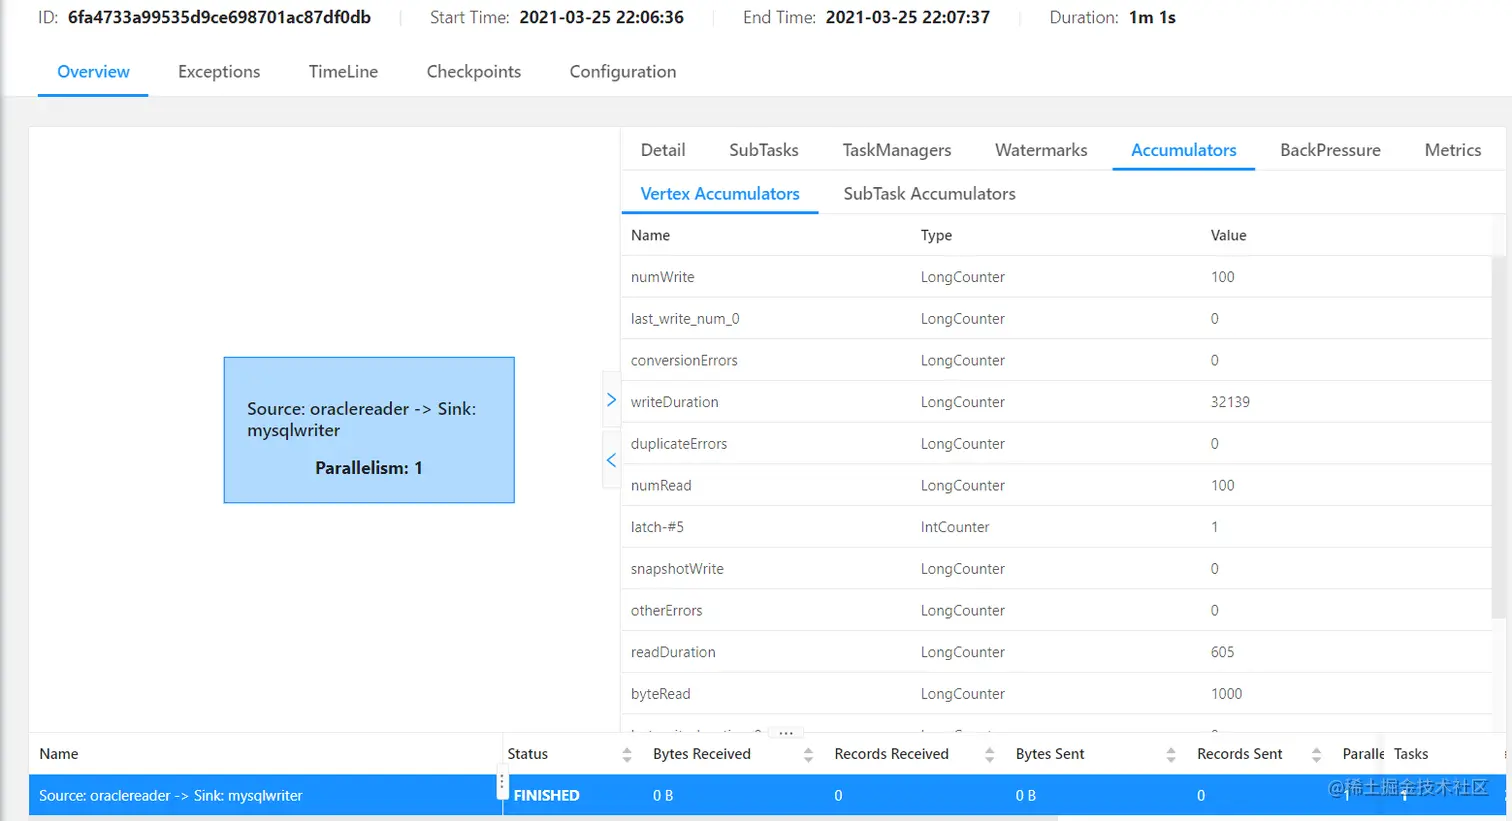Click the sort arrows beside Status column

pos(627,755)
